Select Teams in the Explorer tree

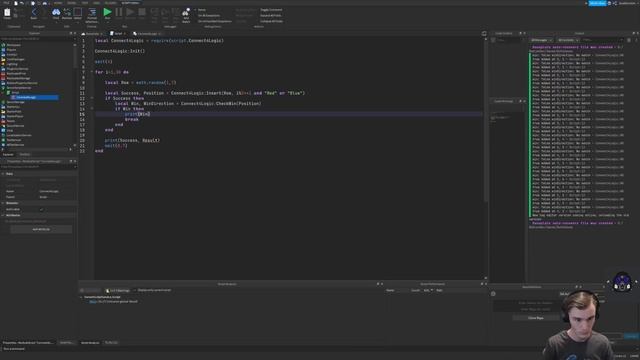click(11, 121)
